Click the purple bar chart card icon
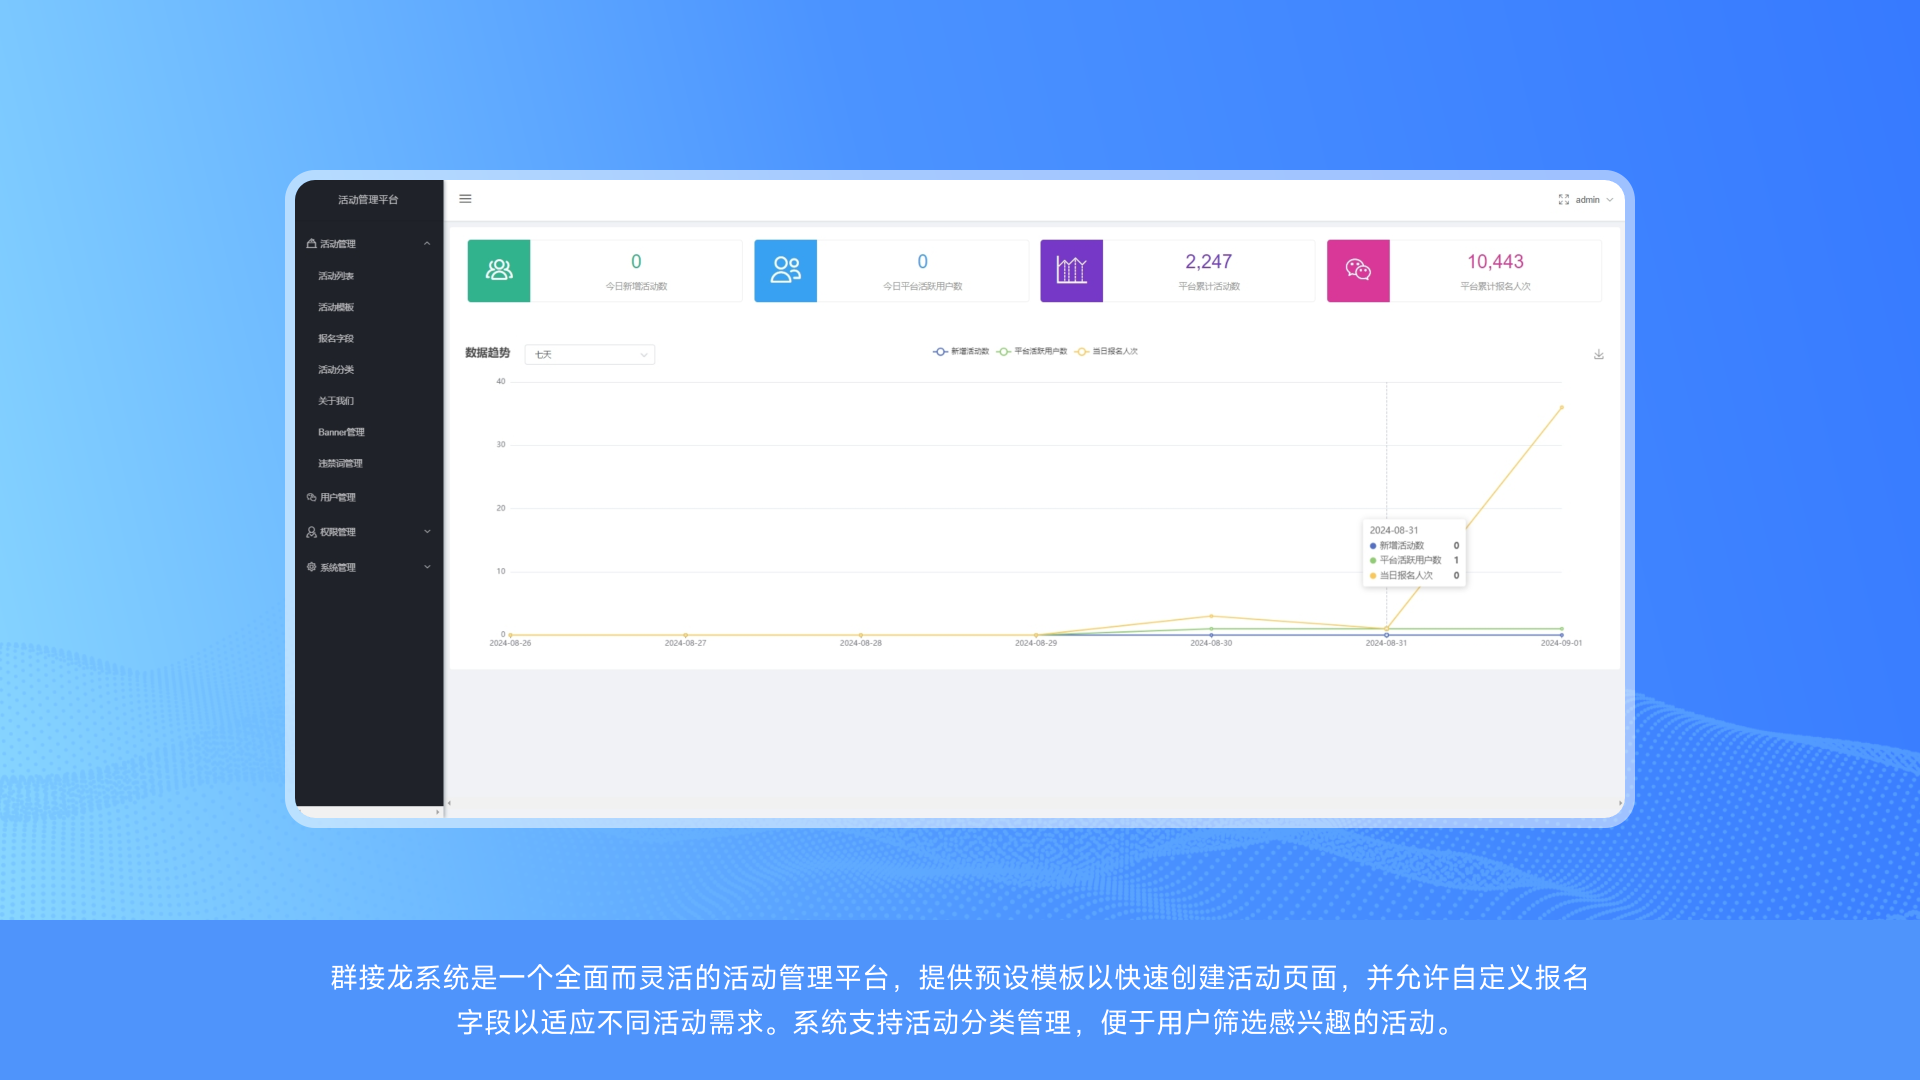Image resolution: width=1920 pixels, height=1080 pixels. pyautogui.click(x=1071, y=270)
